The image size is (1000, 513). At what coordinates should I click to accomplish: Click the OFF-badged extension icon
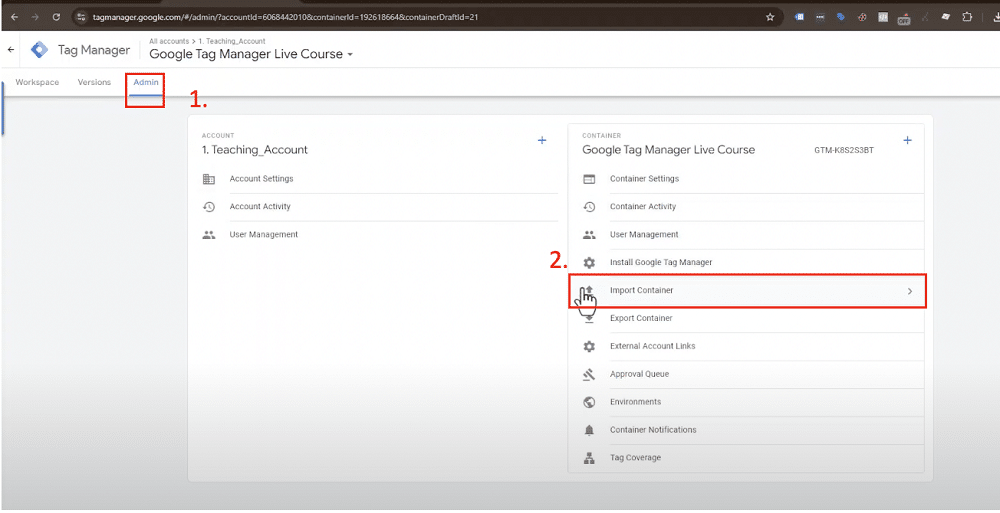coord(904,18)
